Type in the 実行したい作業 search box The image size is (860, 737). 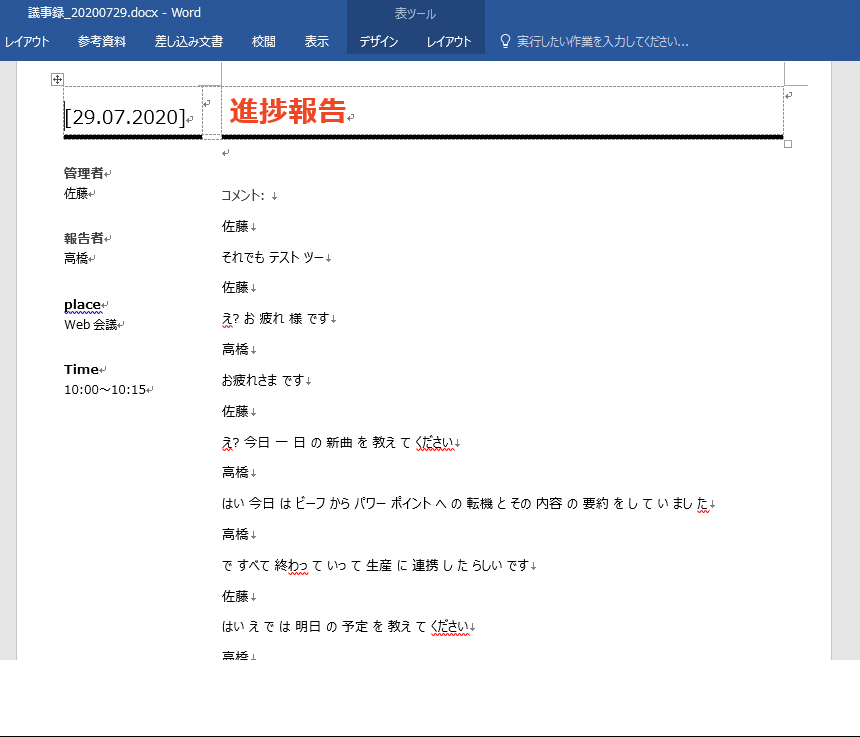(x=602, y=42)
